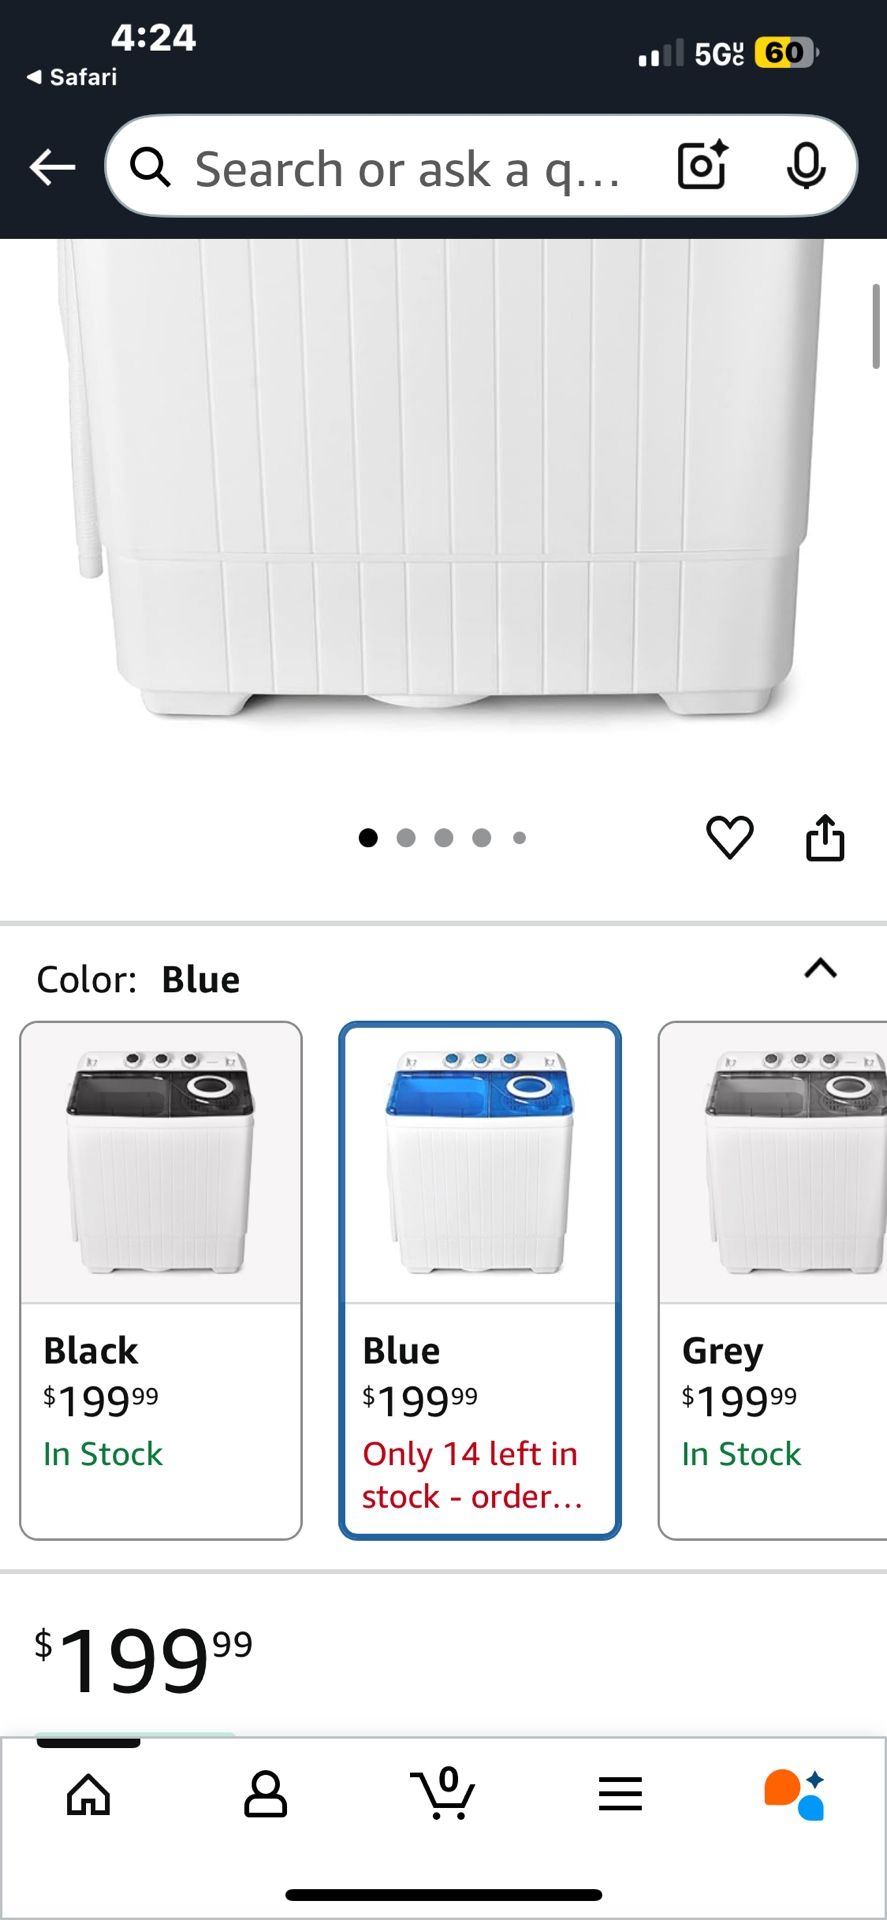Select Black color option
Screen dimensions: 887x1920
pyautogui.click(x=161, y=1280)
